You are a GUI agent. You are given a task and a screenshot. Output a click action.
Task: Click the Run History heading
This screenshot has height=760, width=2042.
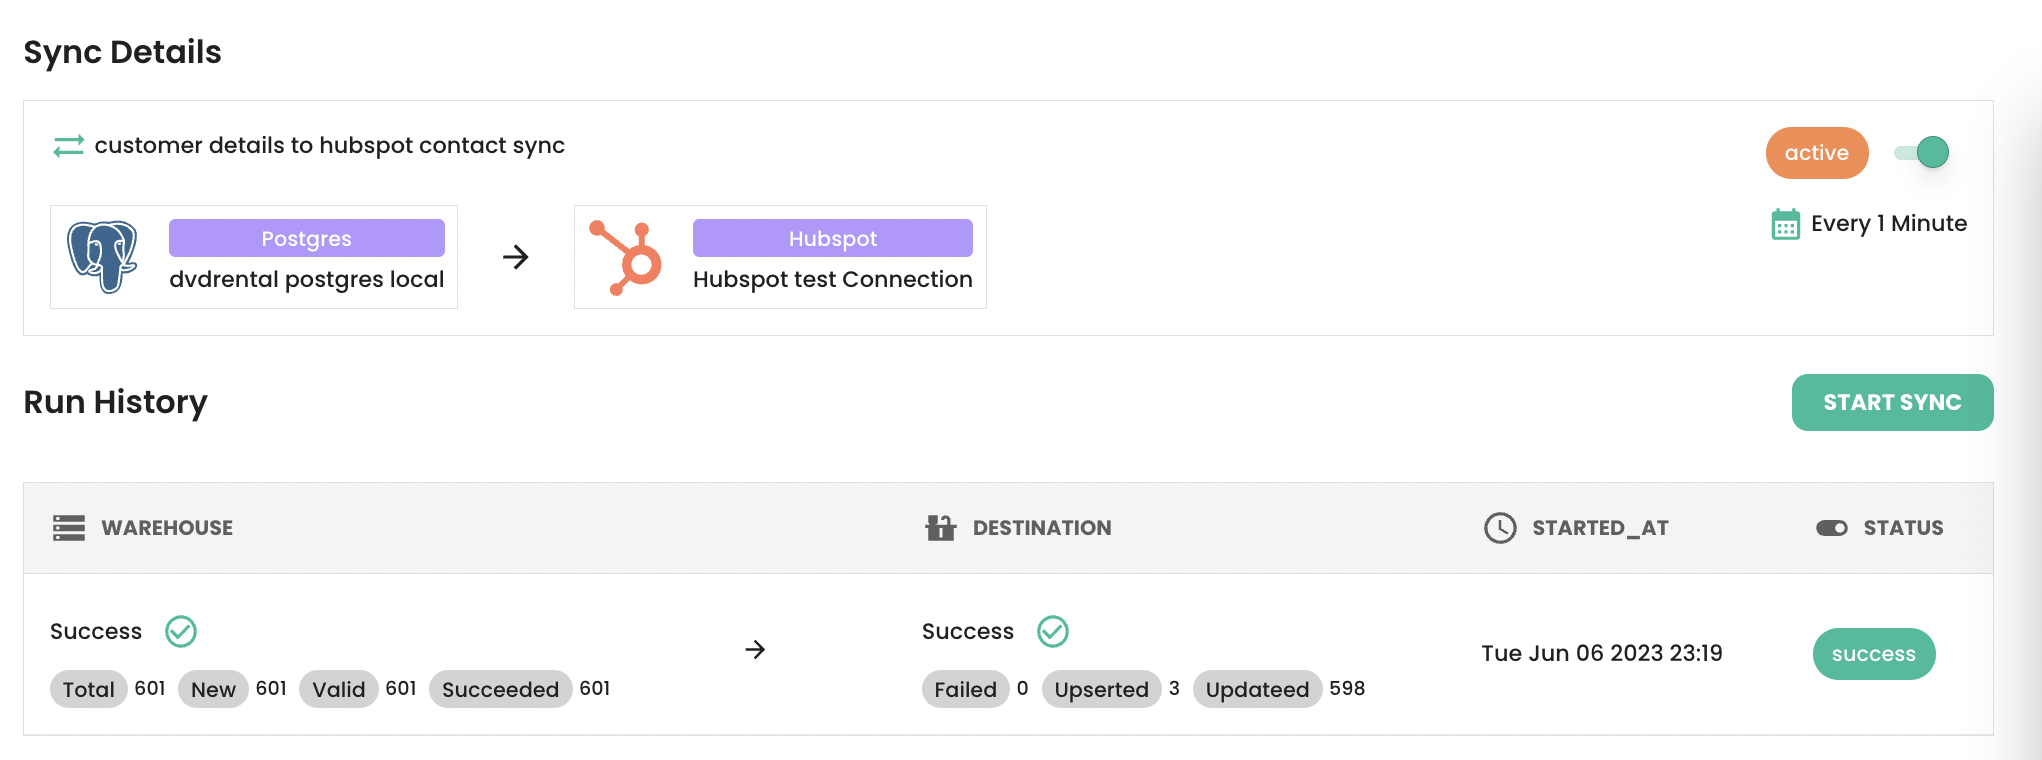pos(116,402)
